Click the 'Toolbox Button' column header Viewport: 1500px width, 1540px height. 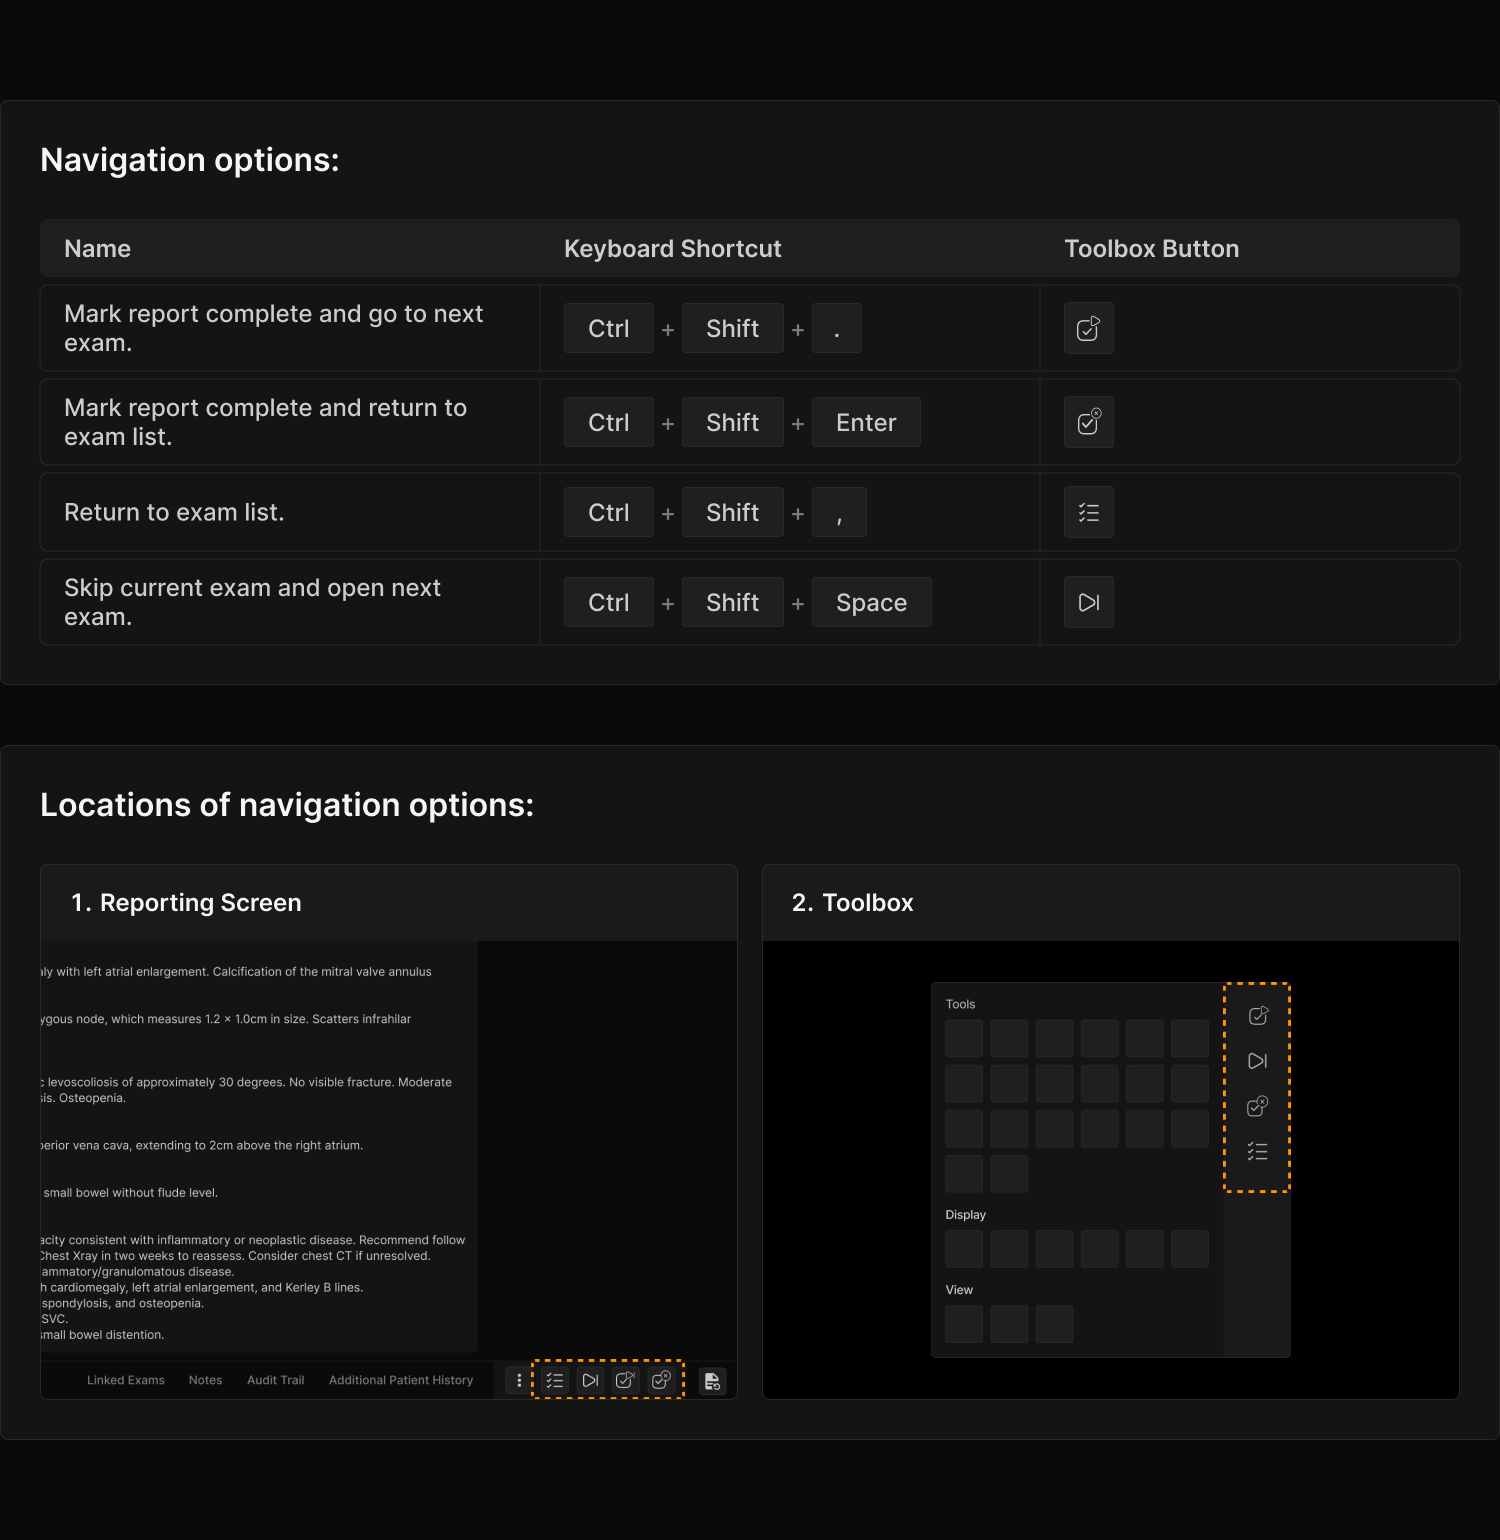coord(1152,249)
